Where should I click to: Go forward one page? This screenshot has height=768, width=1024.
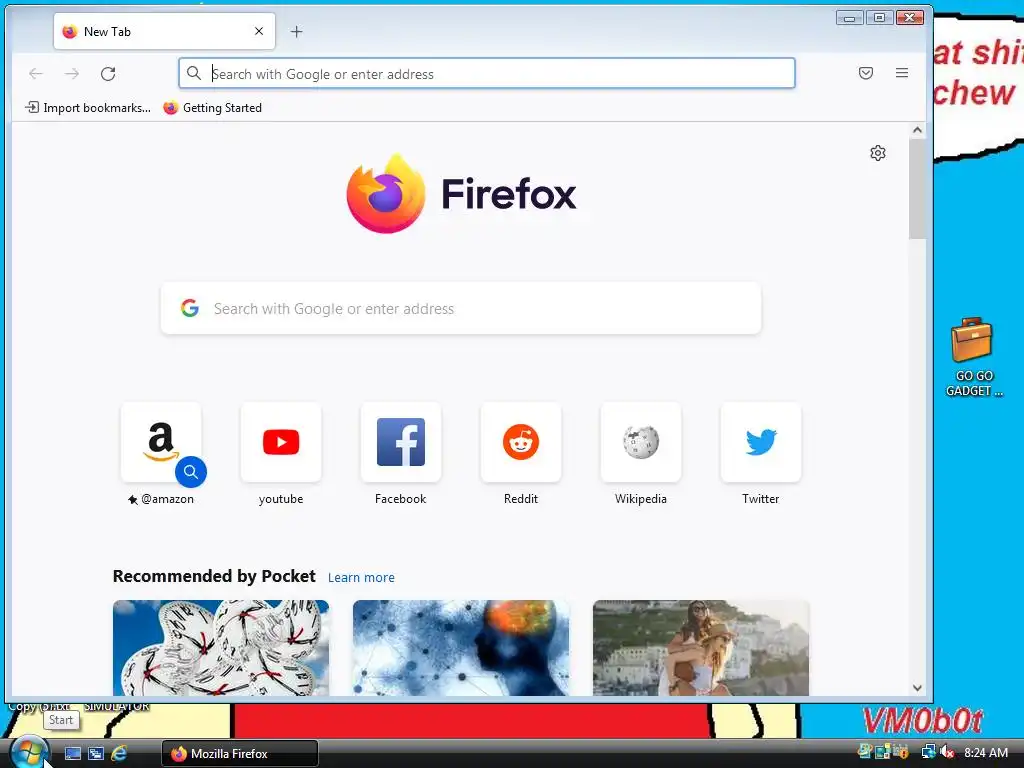click(72, 74)
